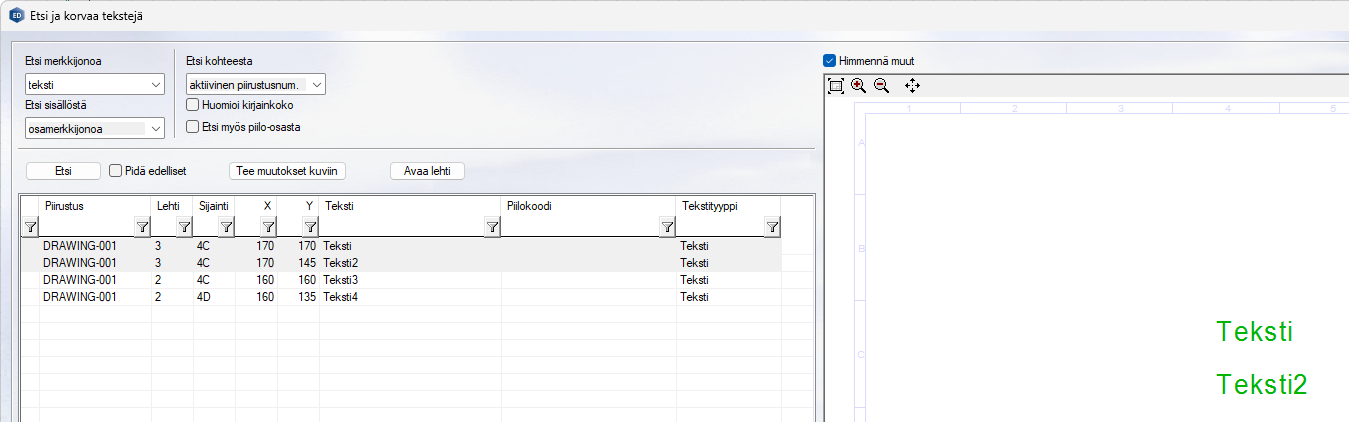
Task: Click the 4D location cell
Action: (214, 297)
